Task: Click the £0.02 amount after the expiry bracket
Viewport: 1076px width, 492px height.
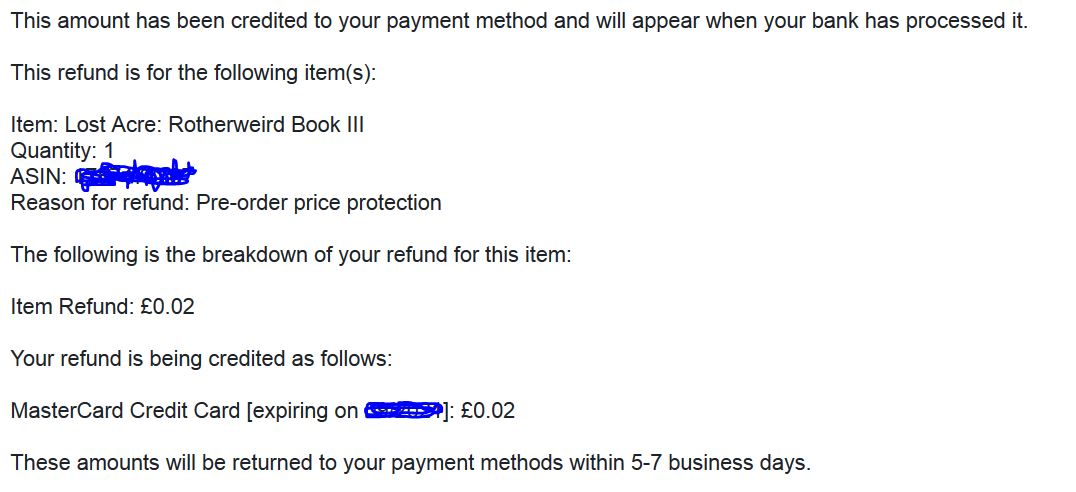Action: pyautogui.click(x=488, y=410)
